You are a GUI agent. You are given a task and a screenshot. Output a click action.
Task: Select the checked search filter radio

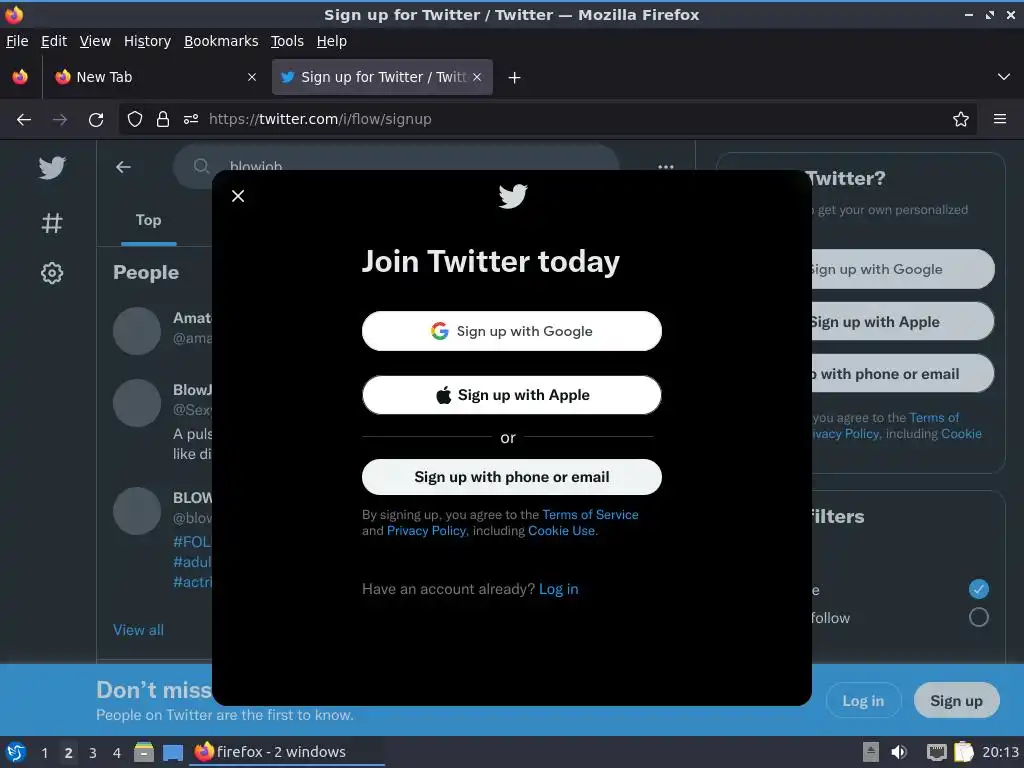pyautogui.click(x=978, y=589)
